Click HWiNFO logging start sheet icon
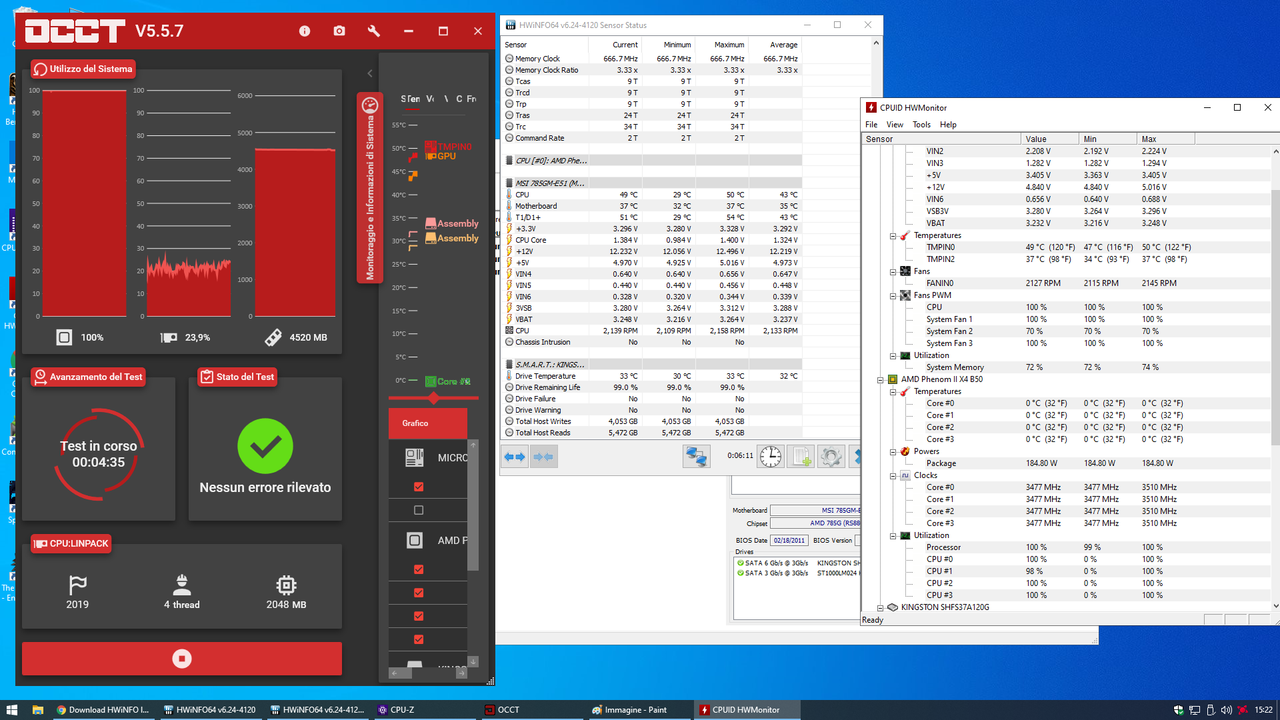1280x720 pixels. pyautogui.click(x=801, y=457)
